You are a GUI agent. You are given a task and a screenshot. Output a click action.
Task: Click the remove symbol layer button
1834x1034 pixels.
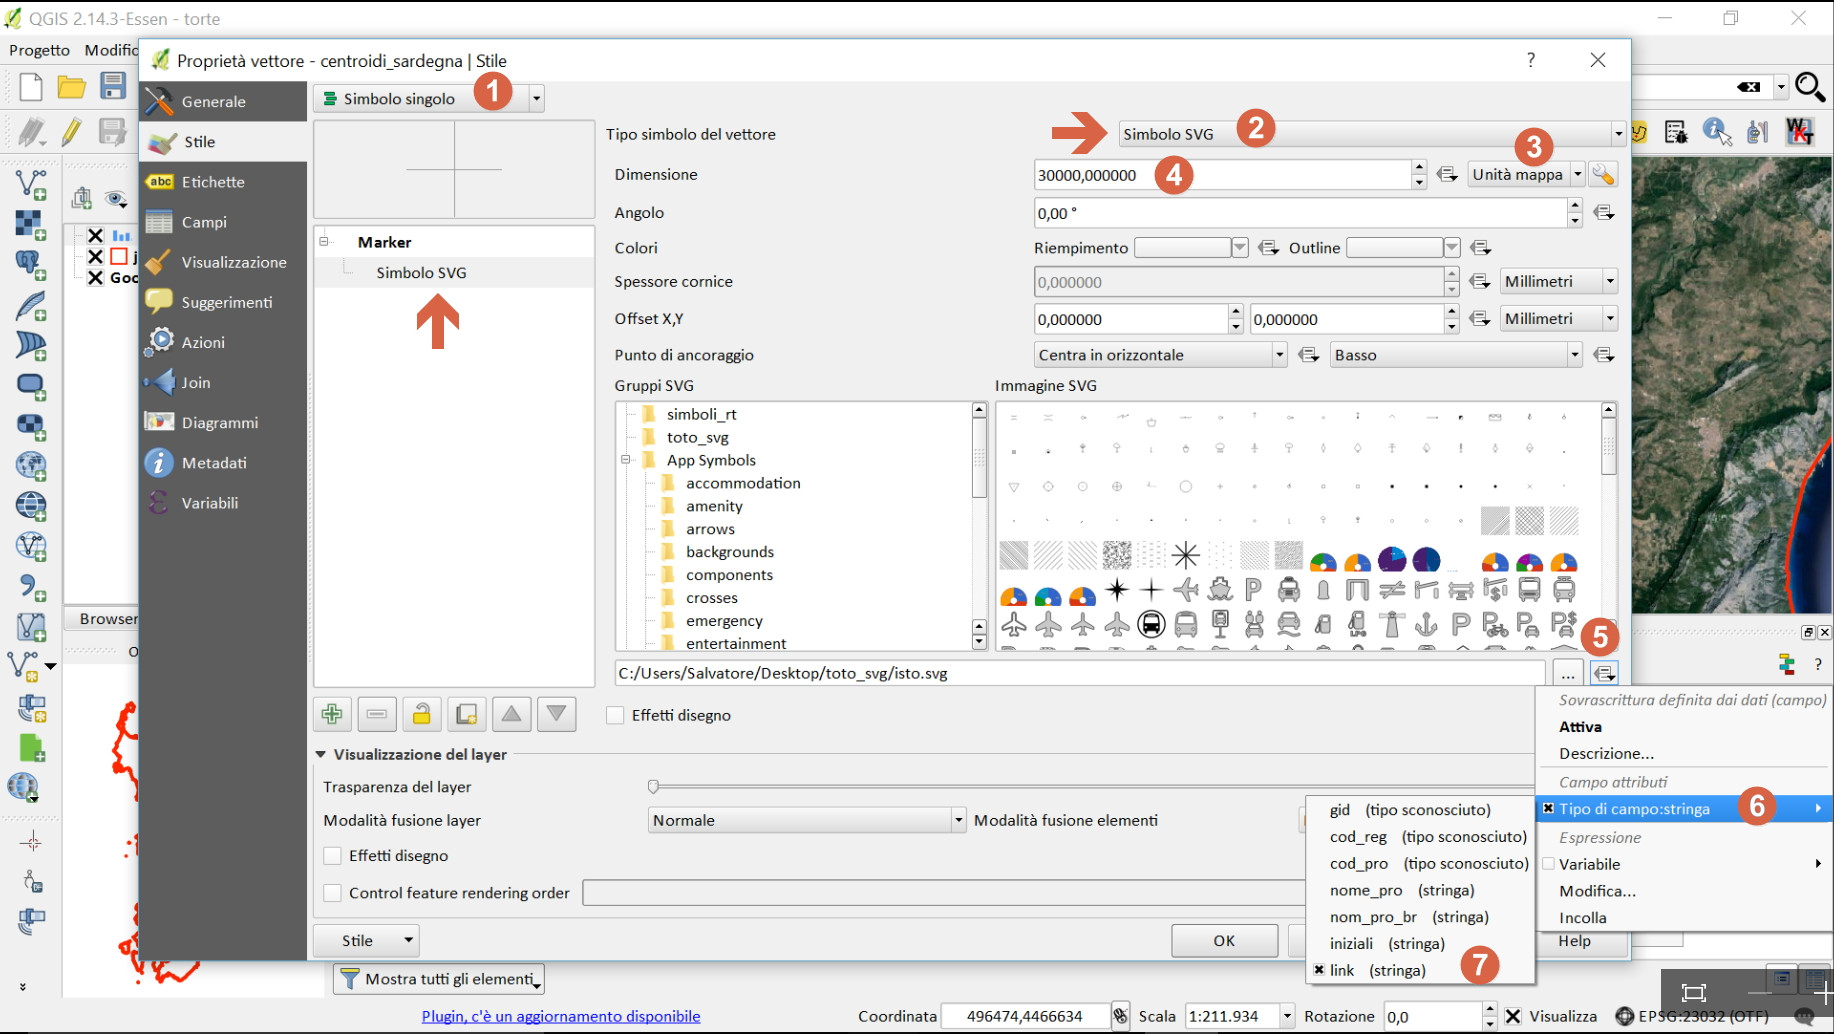pos(377,714)
